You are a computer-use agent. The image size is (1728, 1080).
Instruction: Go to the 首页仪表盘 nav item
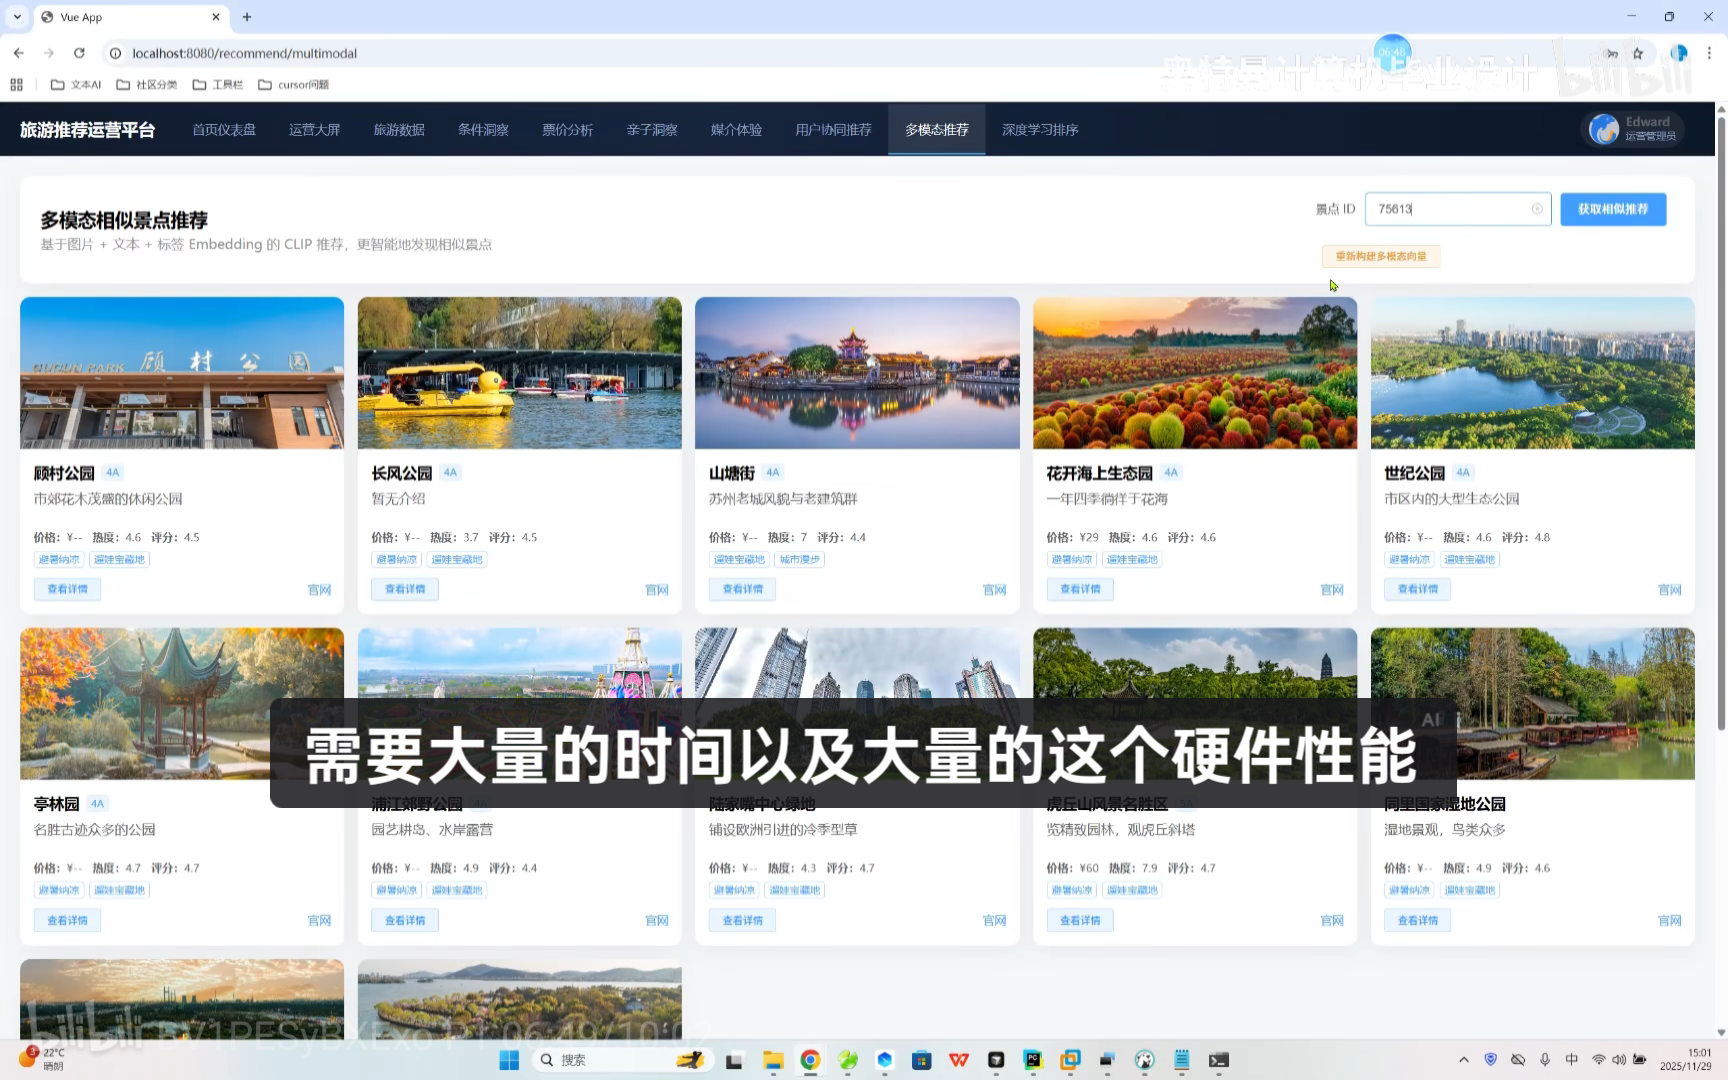tap(224, 129)
